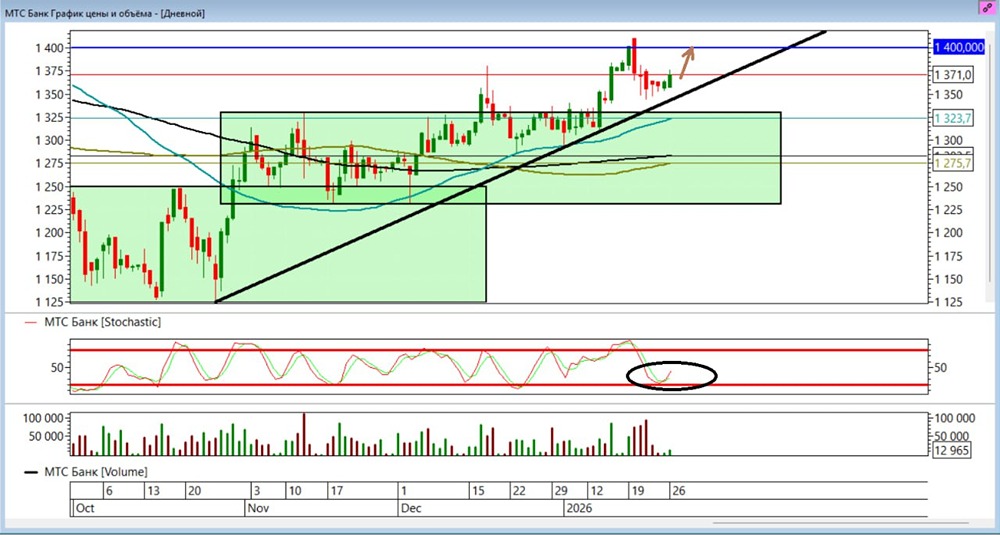
Task: Click the 12 965 volume value label
Action: (953, 450)
